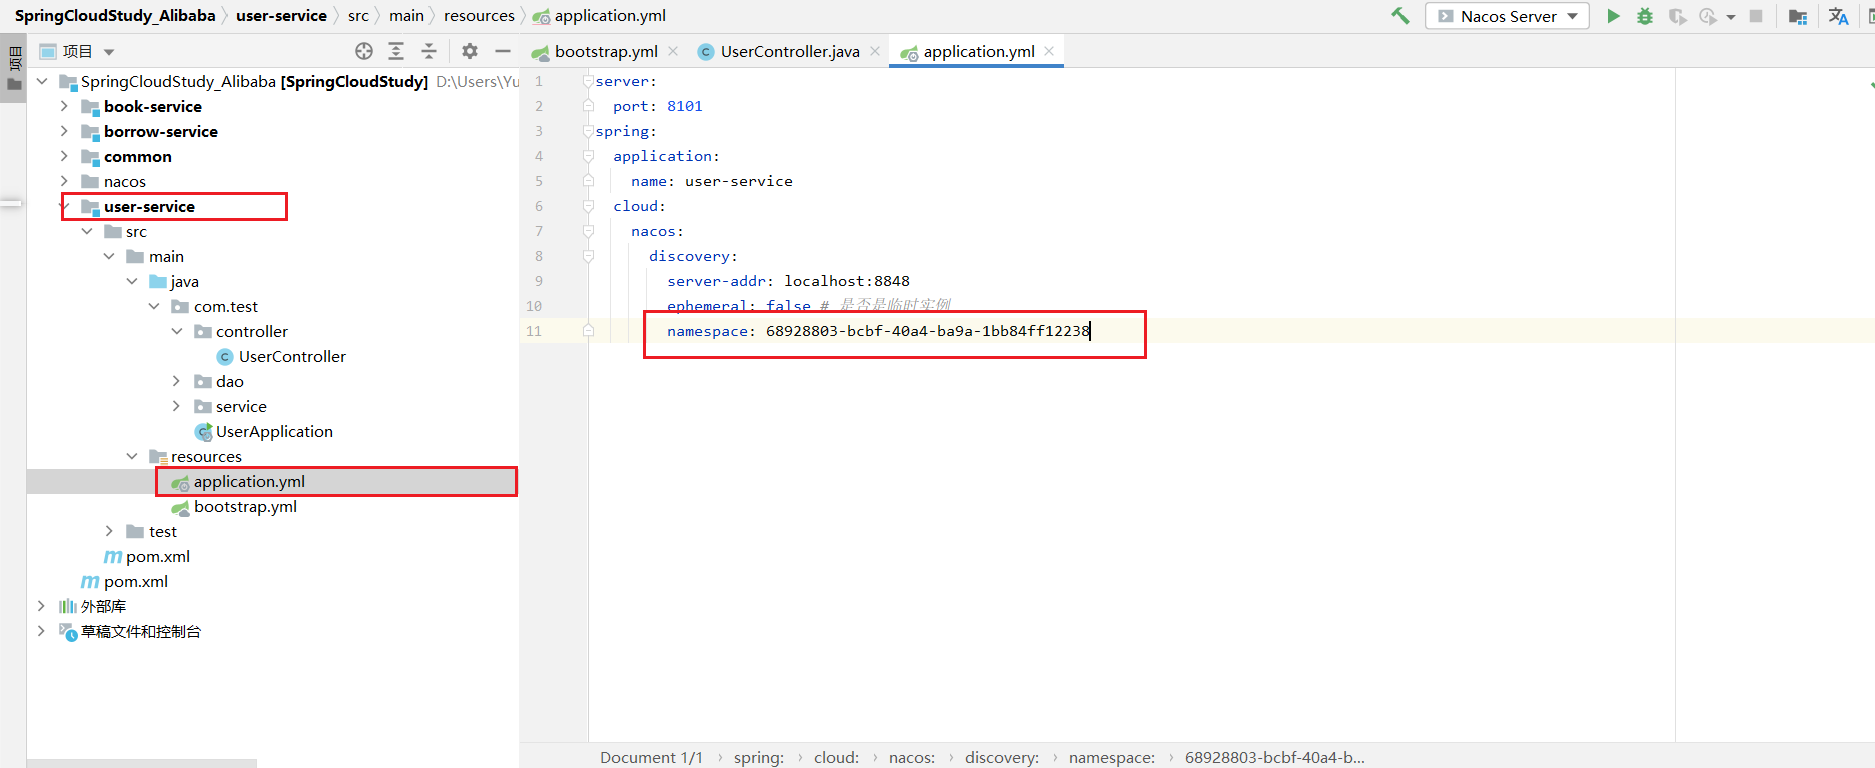Expand the service package
Image resolution: width=1875 pixels, height=768 pixels.
click(x=177, y=406)
